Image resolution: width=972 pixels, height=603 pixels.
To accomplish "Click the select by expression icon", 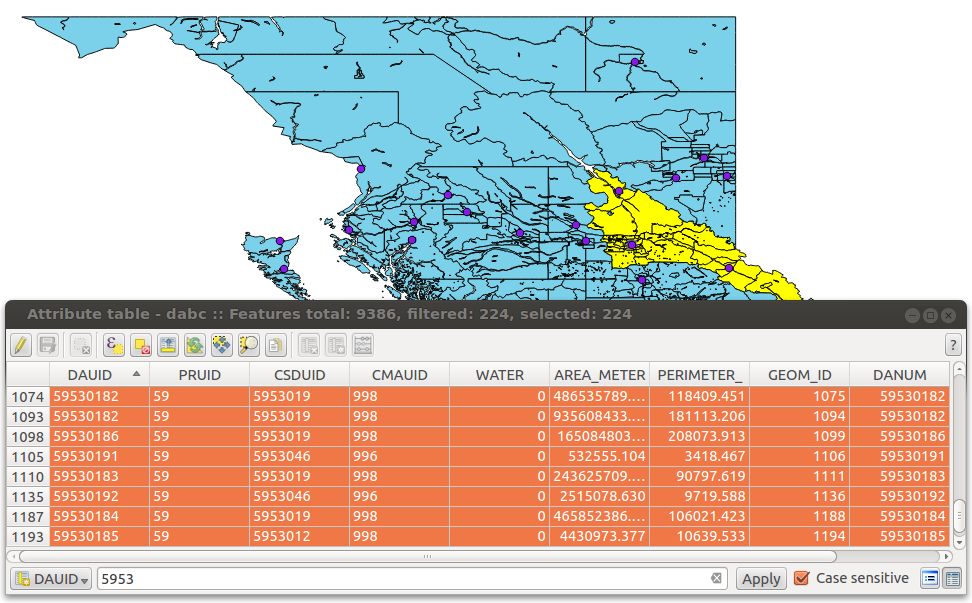I will [x=114, y=345].
